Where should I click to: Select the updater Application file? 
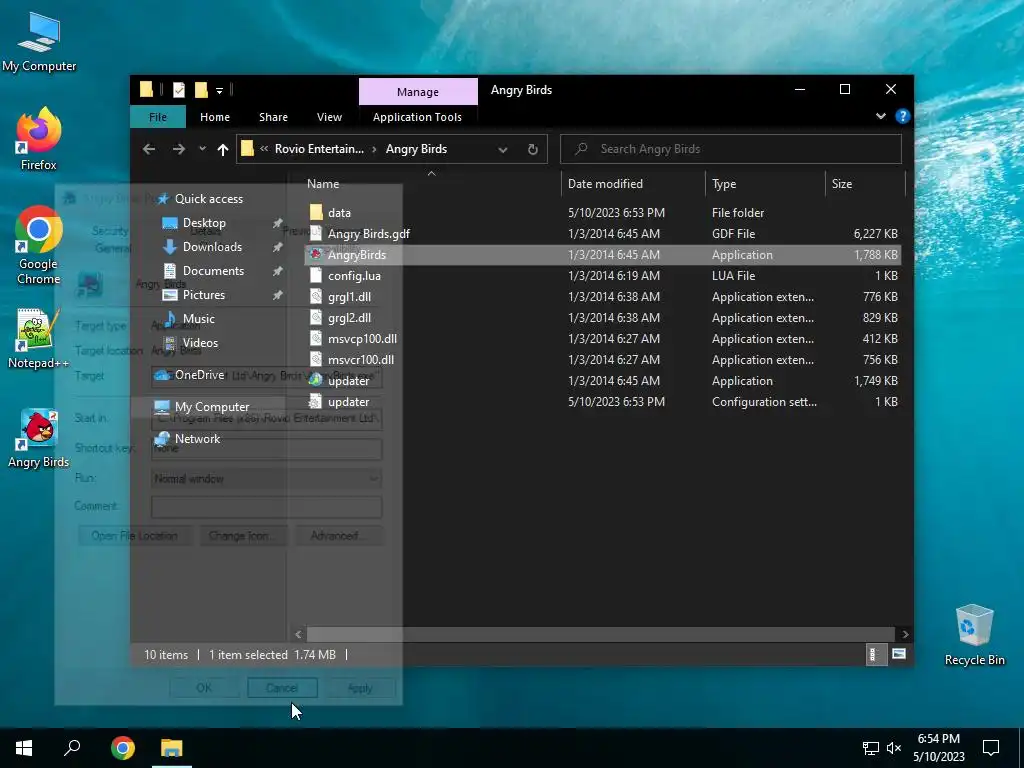tap(602, 381)
